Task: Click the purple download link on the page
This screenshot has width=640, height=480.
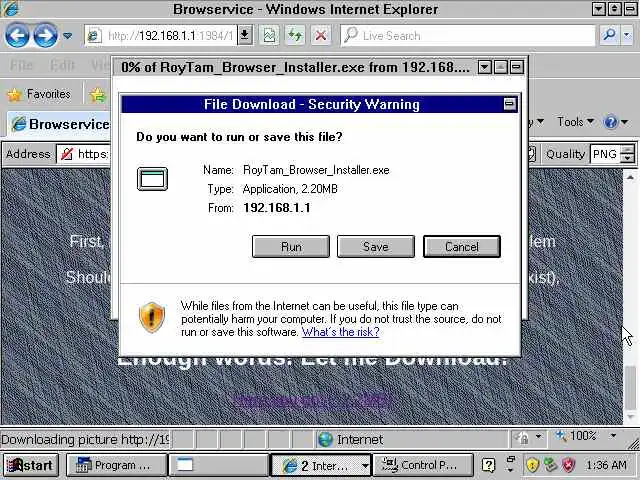Action: (312, 401)
